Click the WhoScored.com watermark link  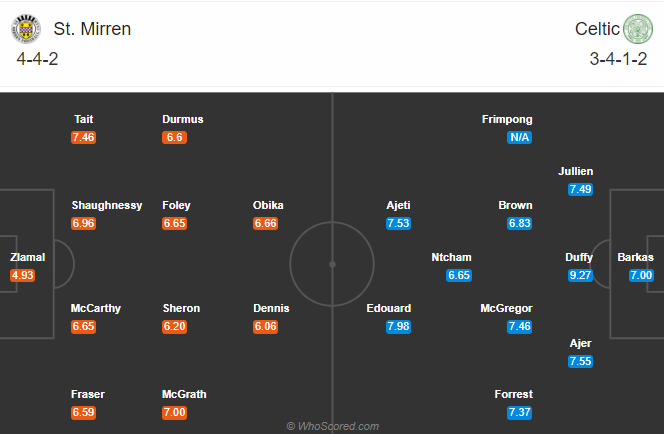pos(332,426)
